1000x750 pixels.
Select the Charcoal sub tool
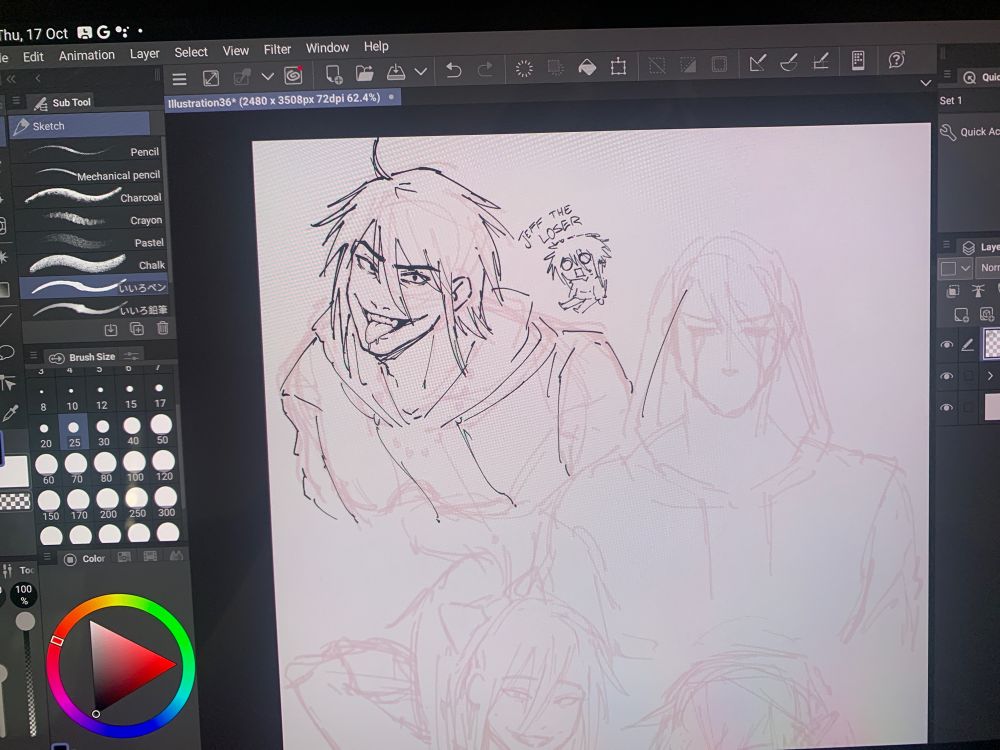point(89,196)
